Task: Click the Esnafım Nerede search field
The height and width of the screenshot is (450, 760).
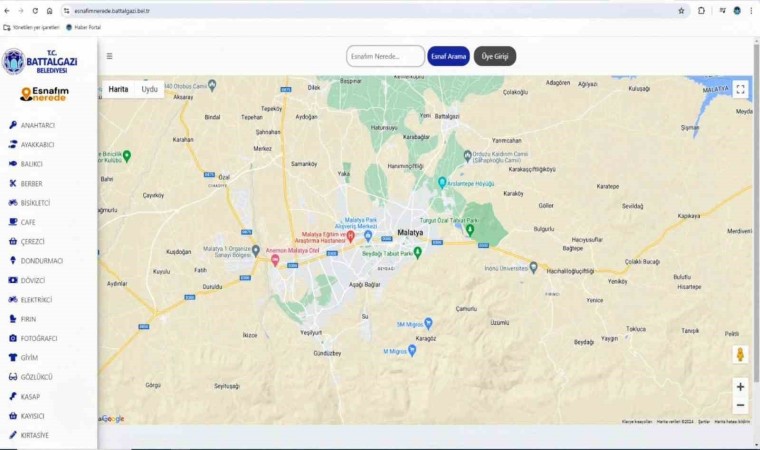Action: coord(385,56)
